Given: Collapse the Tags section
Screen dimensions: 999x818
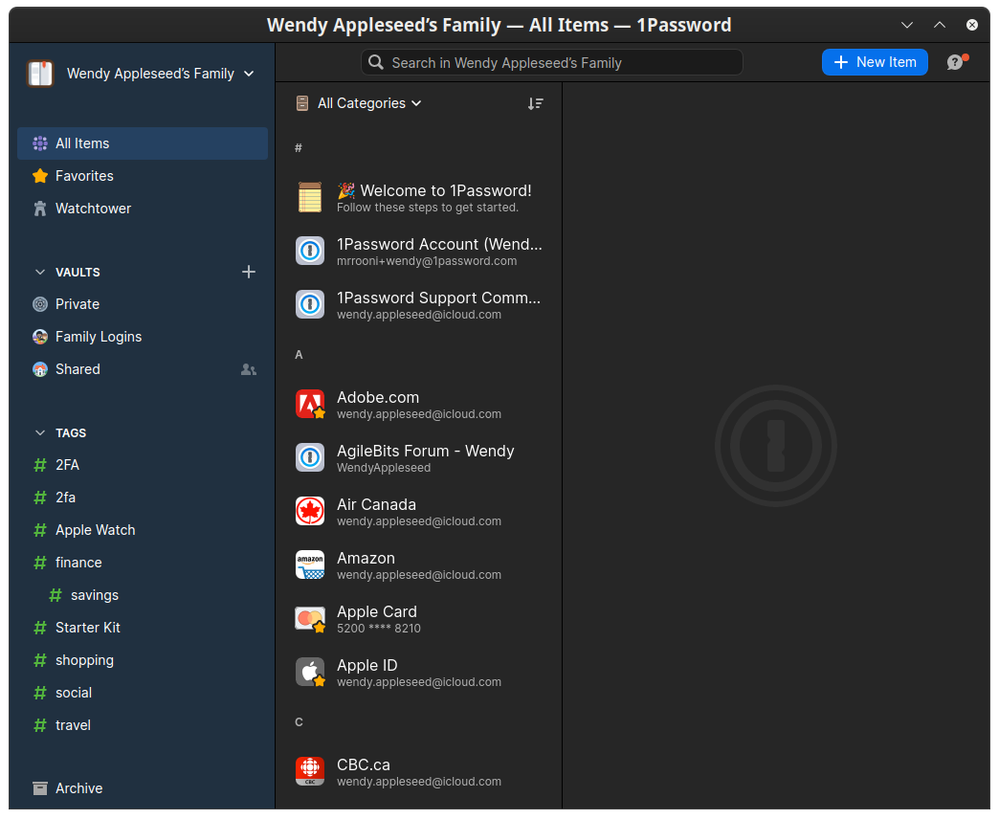Looking at the screenshot, I should [x=40, y=433].
